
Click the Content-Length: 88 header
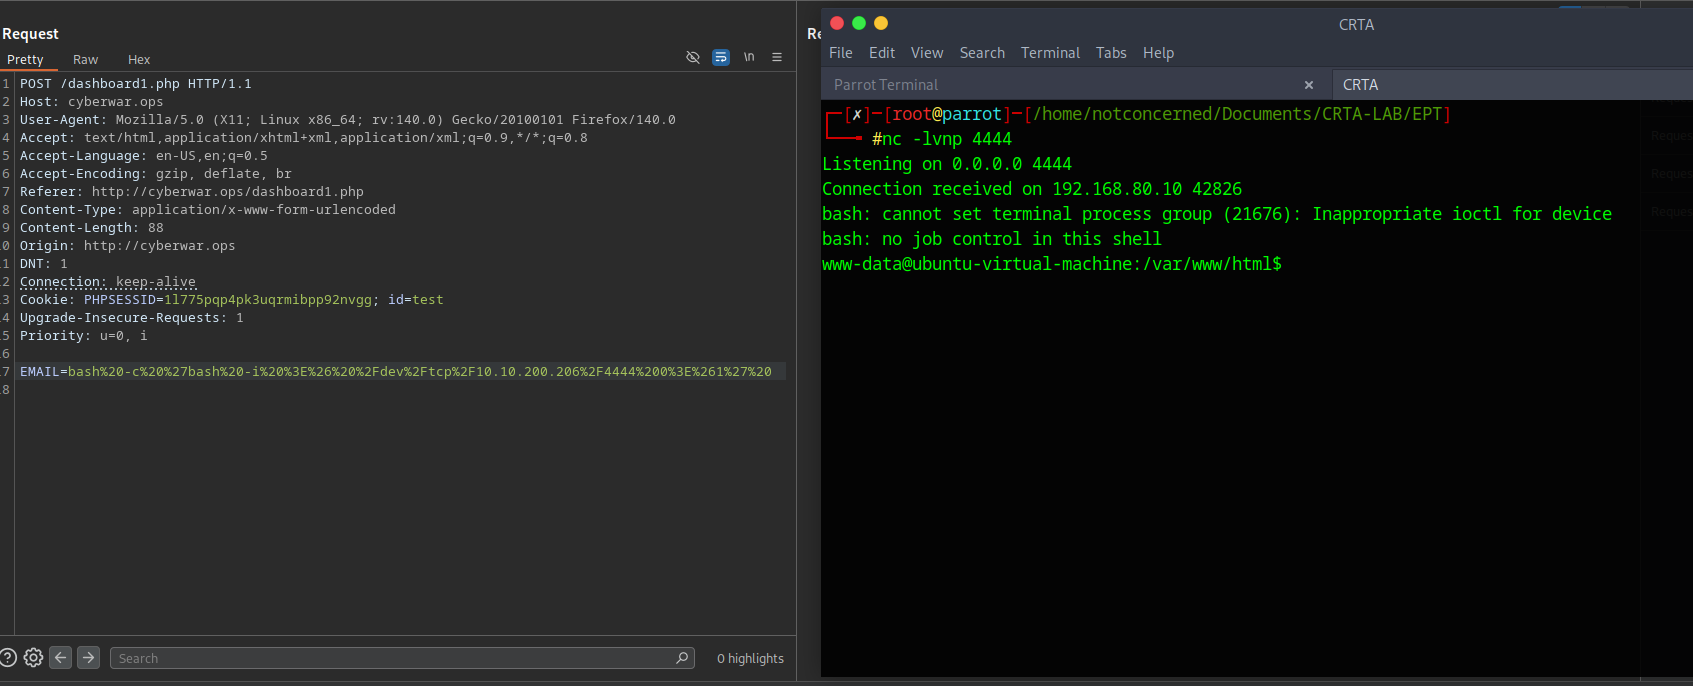pos(91,228)
